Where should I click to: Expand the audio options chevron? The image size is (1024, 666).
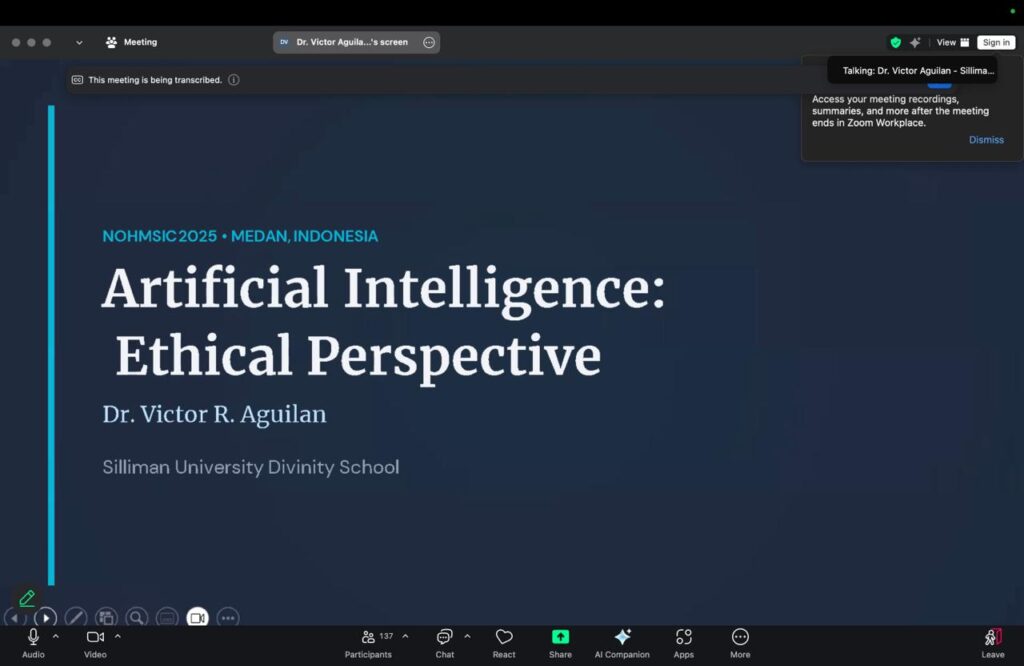pos(56,636)
